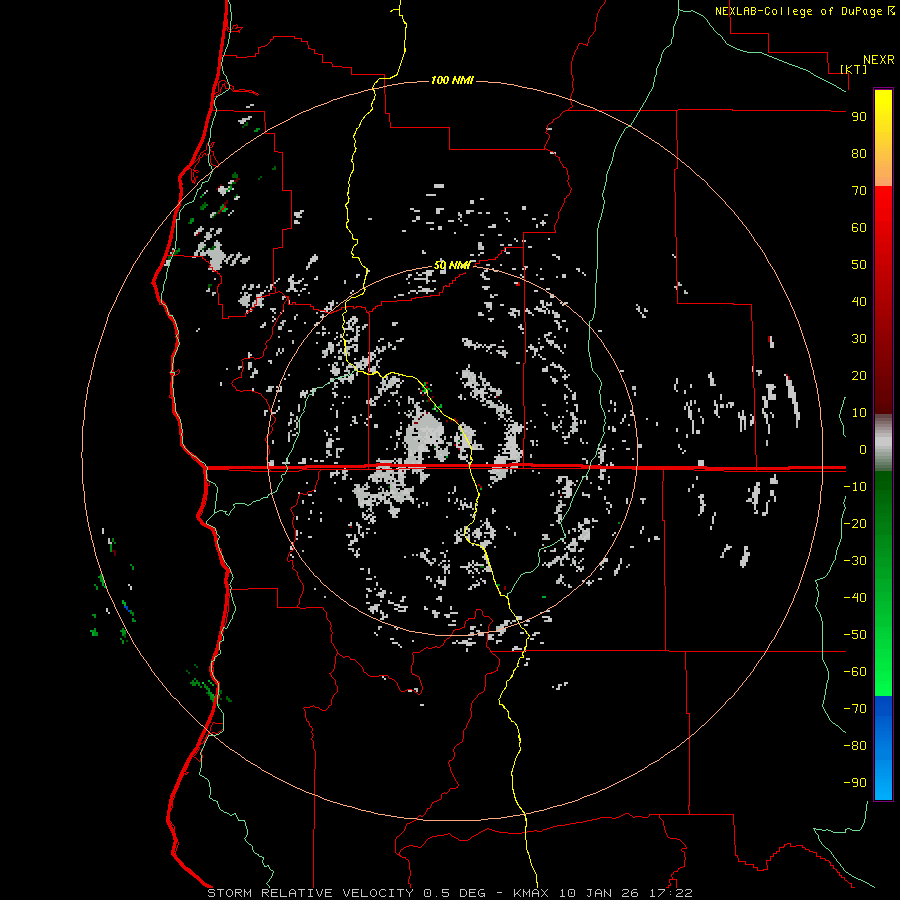Click the 90 value on the velocity scale
The height and width of the screenshot is (900, 900).
(x=859, y=117)
